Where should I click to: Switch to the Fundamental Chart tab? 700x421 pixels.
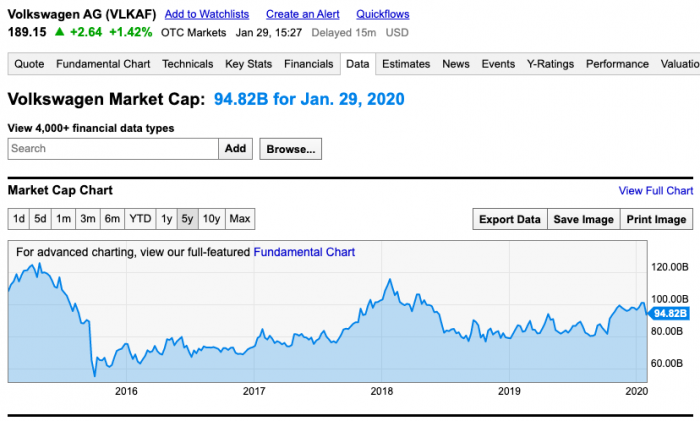(103, 64)
